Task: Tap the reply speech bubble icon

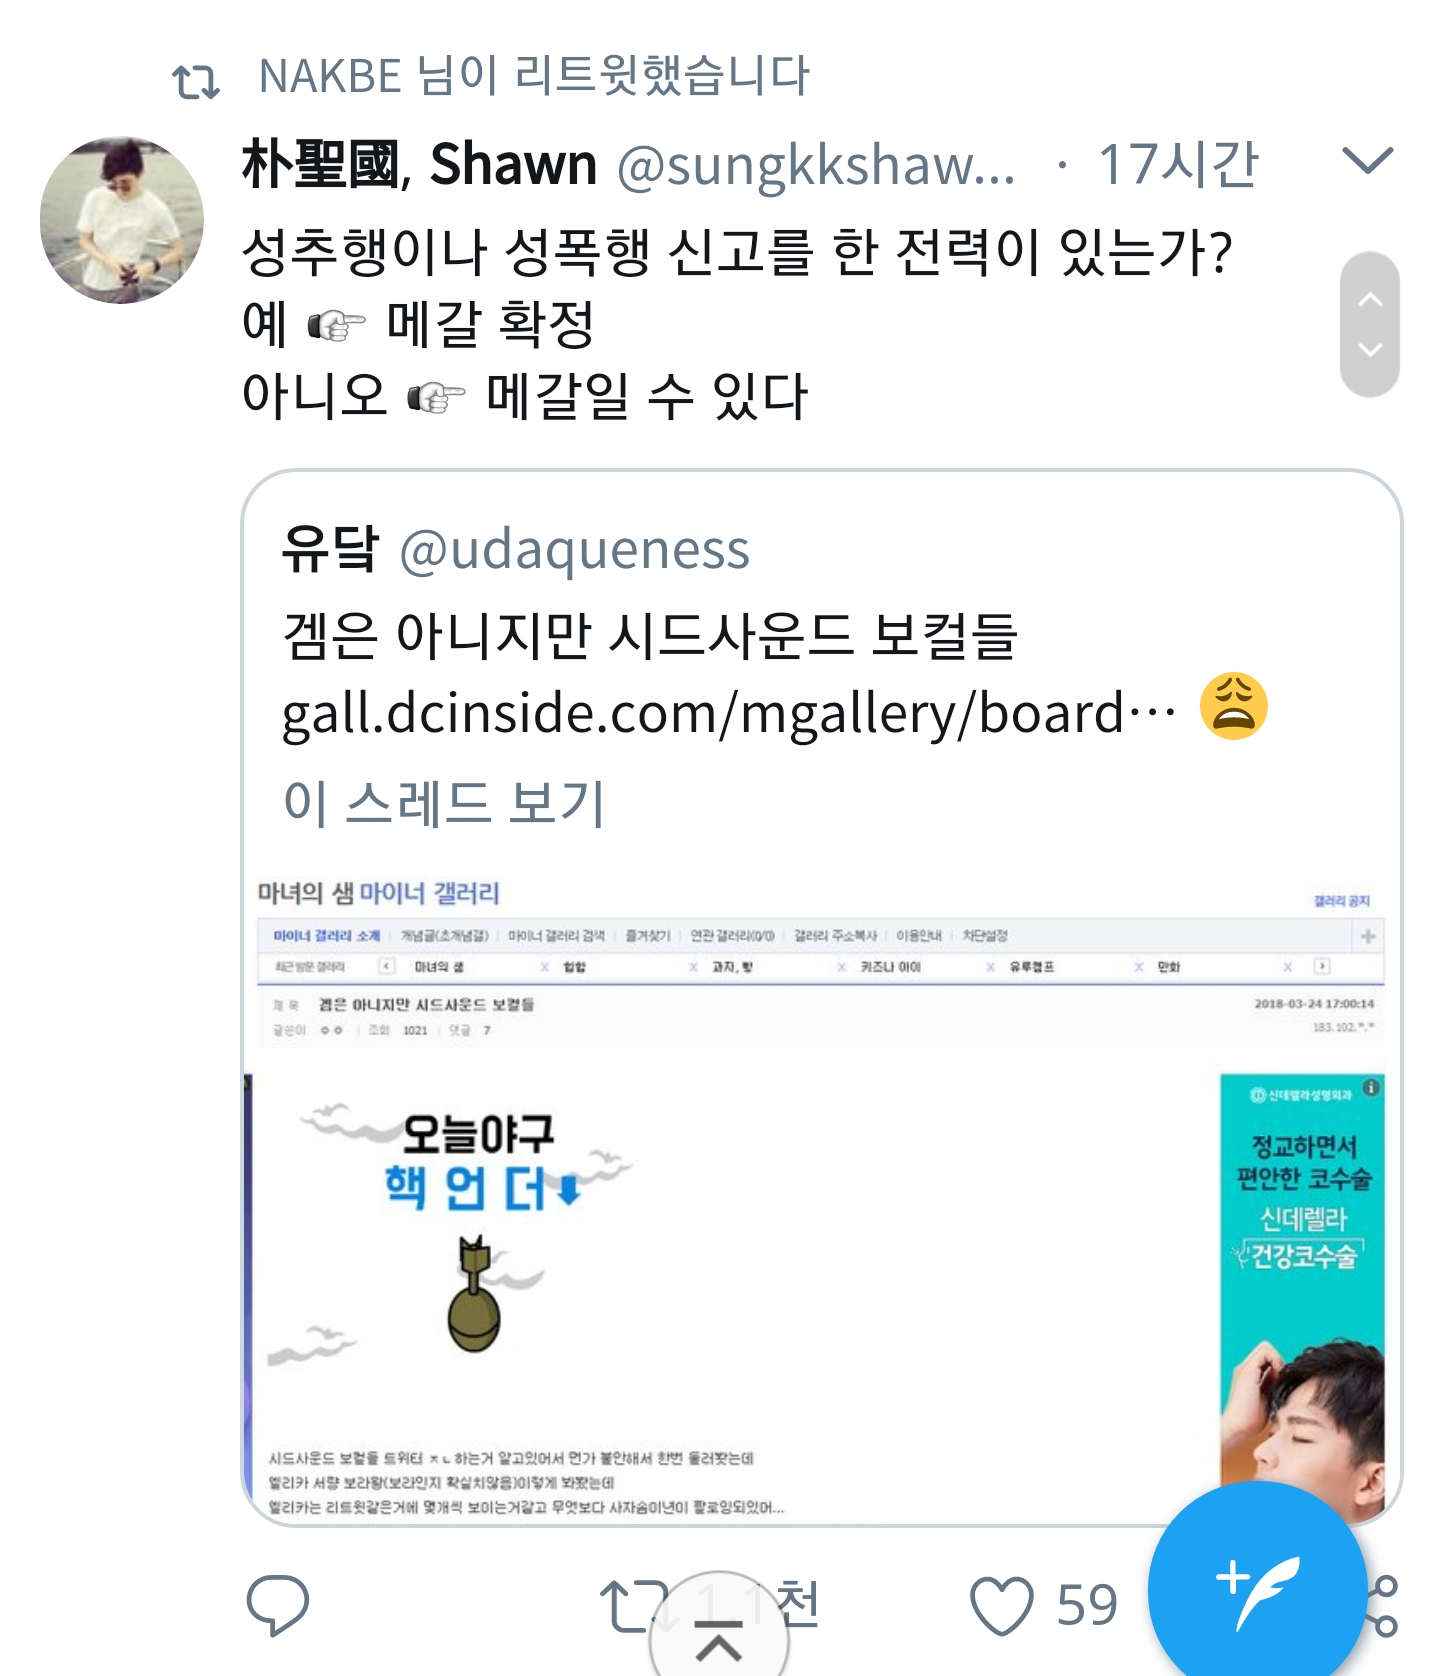Action: tap(278, 1604)
